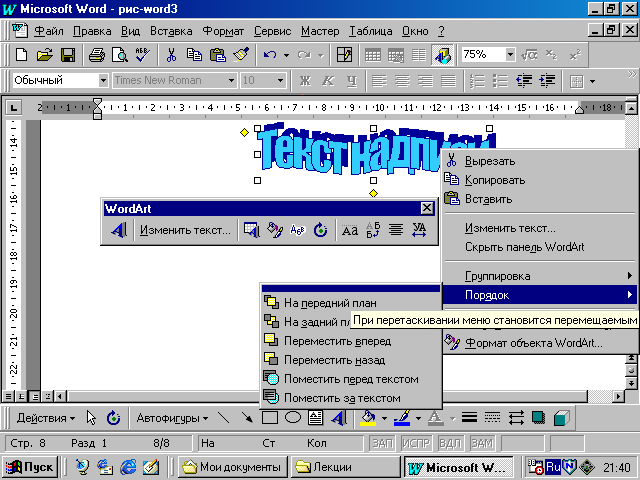Open the equation editor square root icon
The height and width of the screenshot is (480, 640).
click(x=529, y=55)
